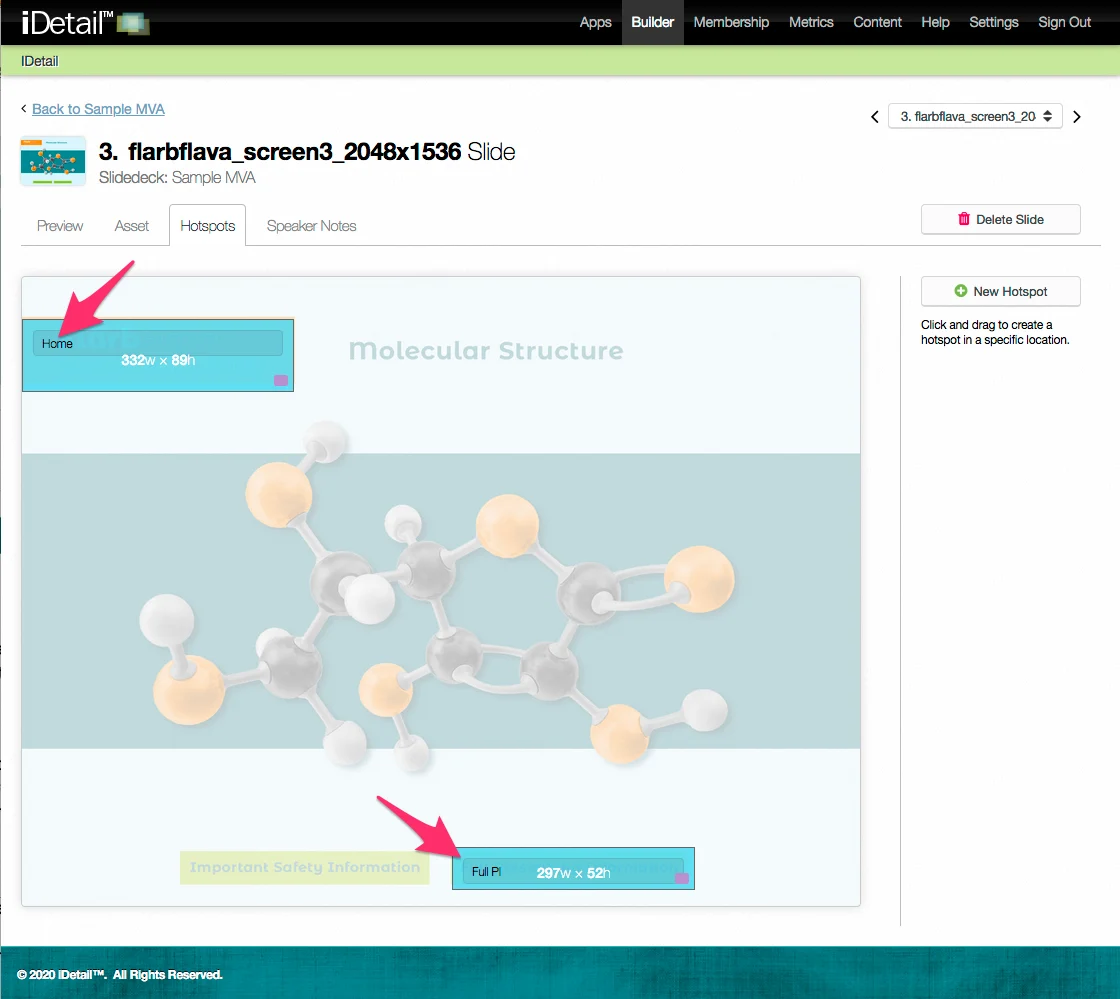Click the IDetail breadcrumb text
Viewport: 1120px width, 999px height.
click(x=39, y=61)
